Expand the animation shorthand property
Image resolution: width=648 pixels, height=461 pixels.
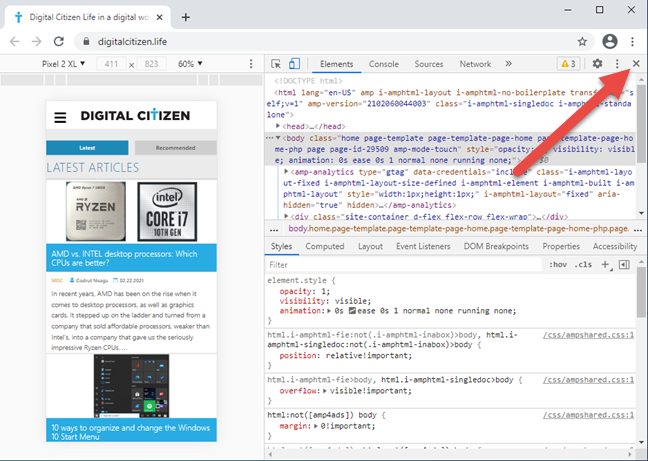329,311
